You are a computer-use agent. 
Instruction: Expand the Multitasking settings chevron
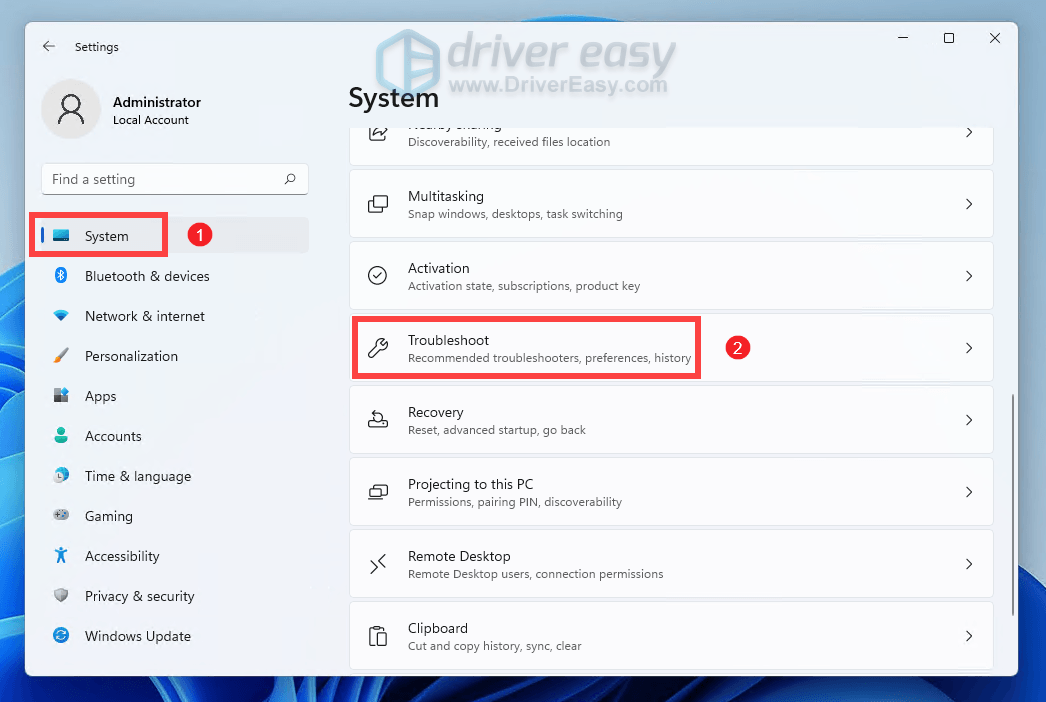tap(968, 204)
